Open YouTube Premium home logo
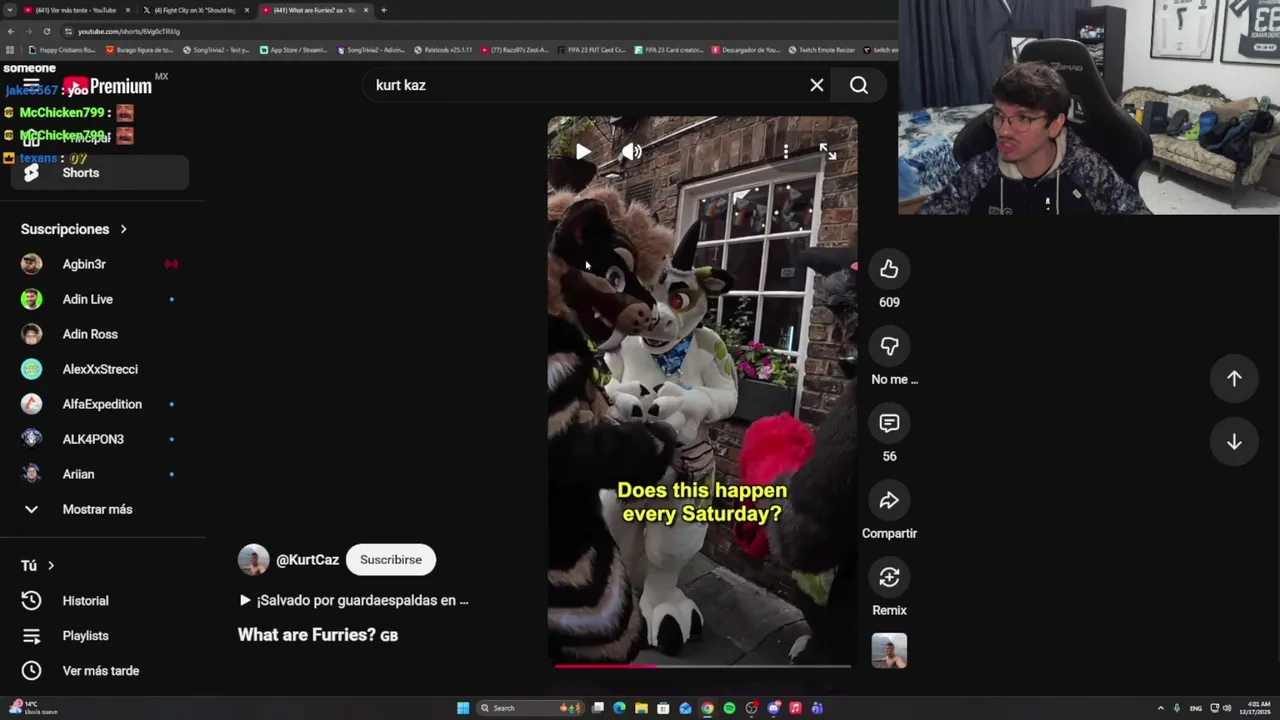 107,87
